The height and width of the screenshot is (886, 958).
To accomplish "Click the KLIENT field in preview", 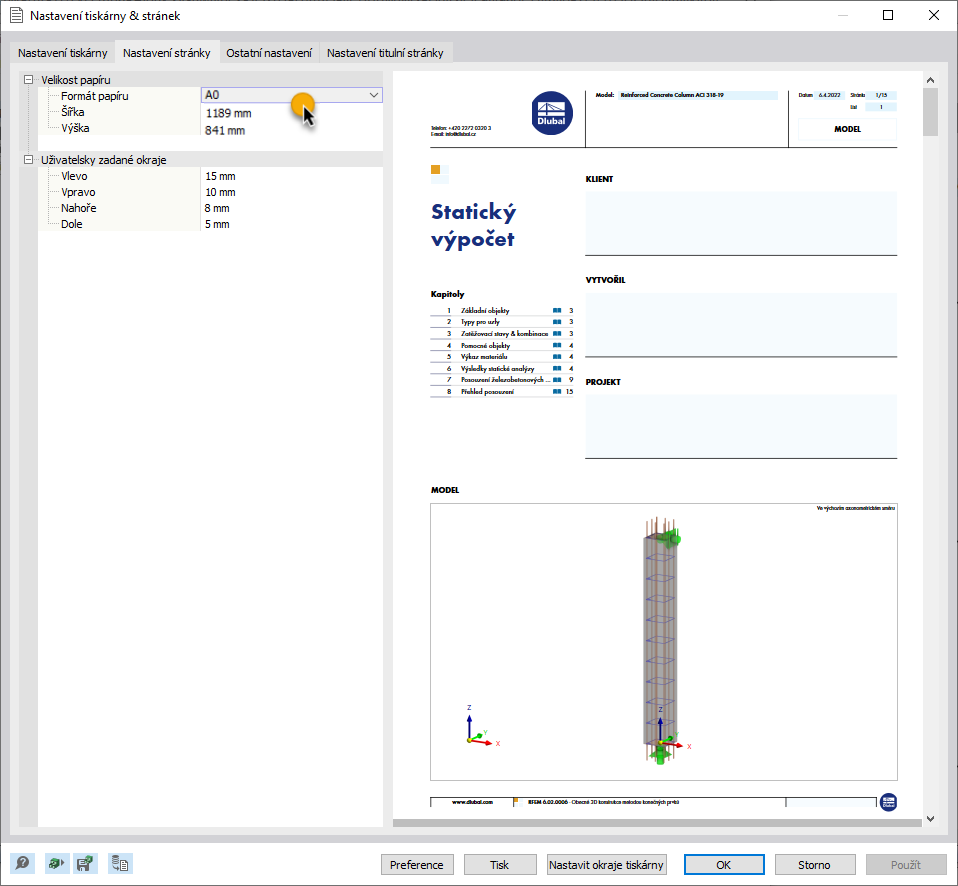I will point(741,223).
